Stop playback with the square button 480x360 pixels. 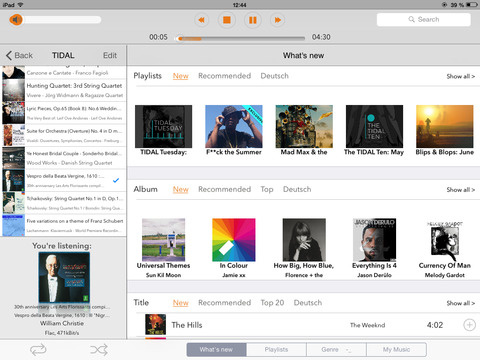(227, 20)
